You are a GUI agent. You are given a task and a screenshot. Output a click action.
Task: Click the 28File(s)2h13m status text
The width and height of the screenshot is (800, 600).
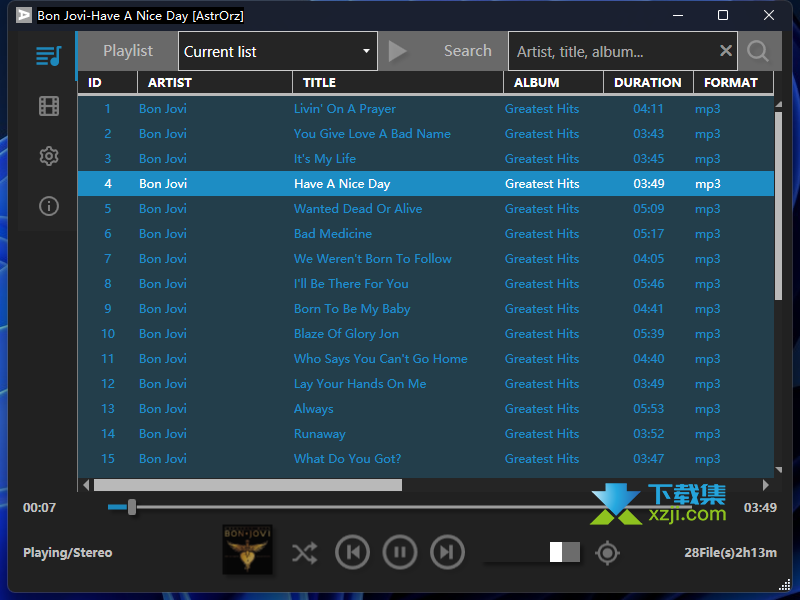tap(730, 553)
